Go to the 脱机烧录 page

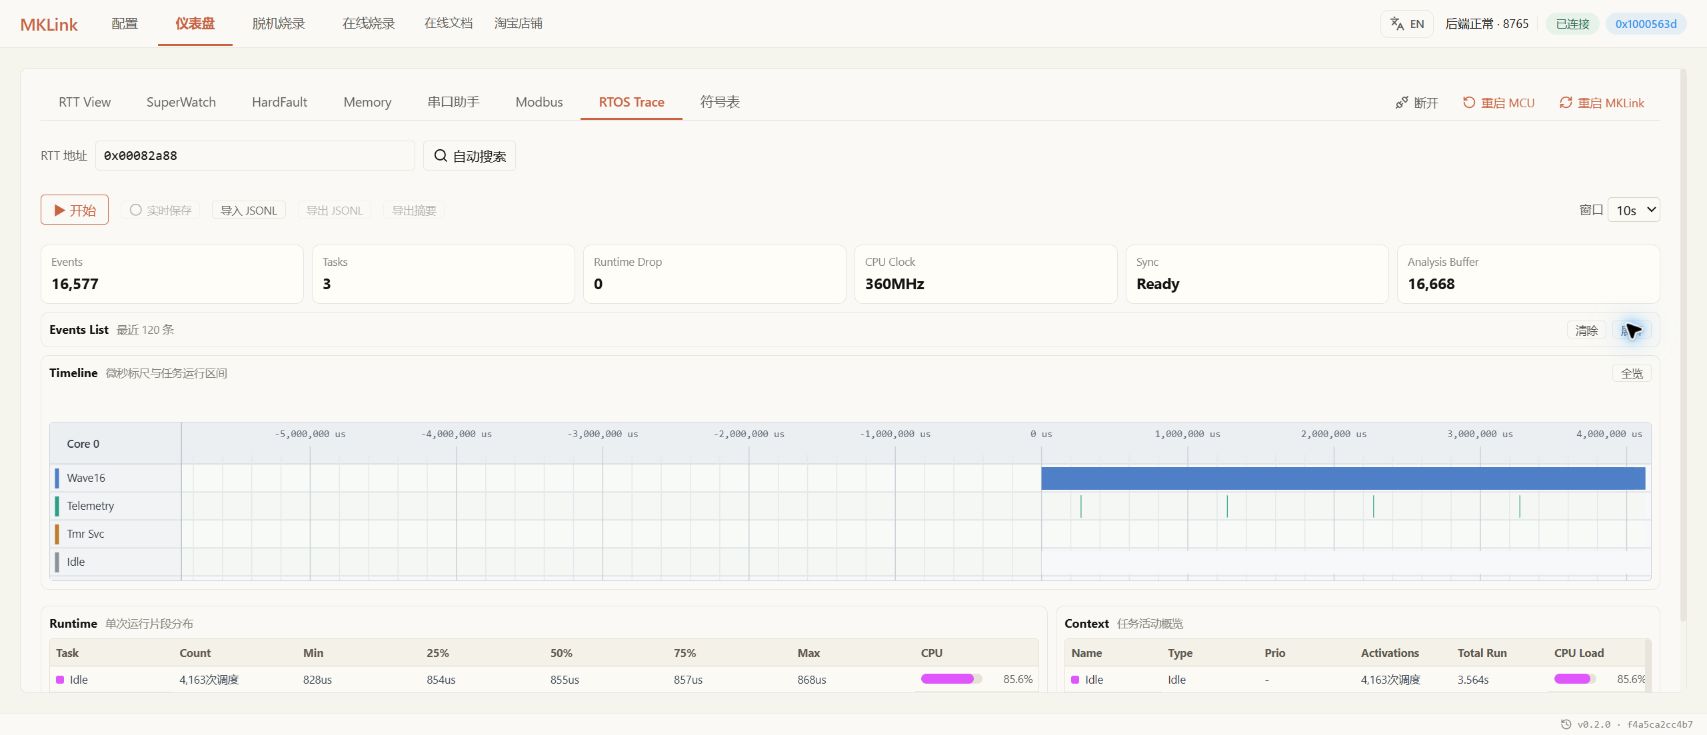[278, 24]
